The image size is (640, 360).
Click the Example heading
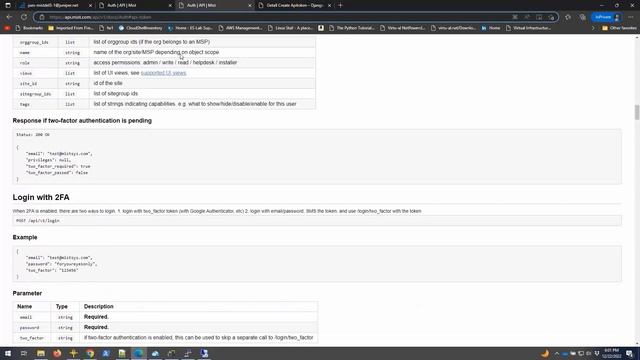[x=25, y=238]
